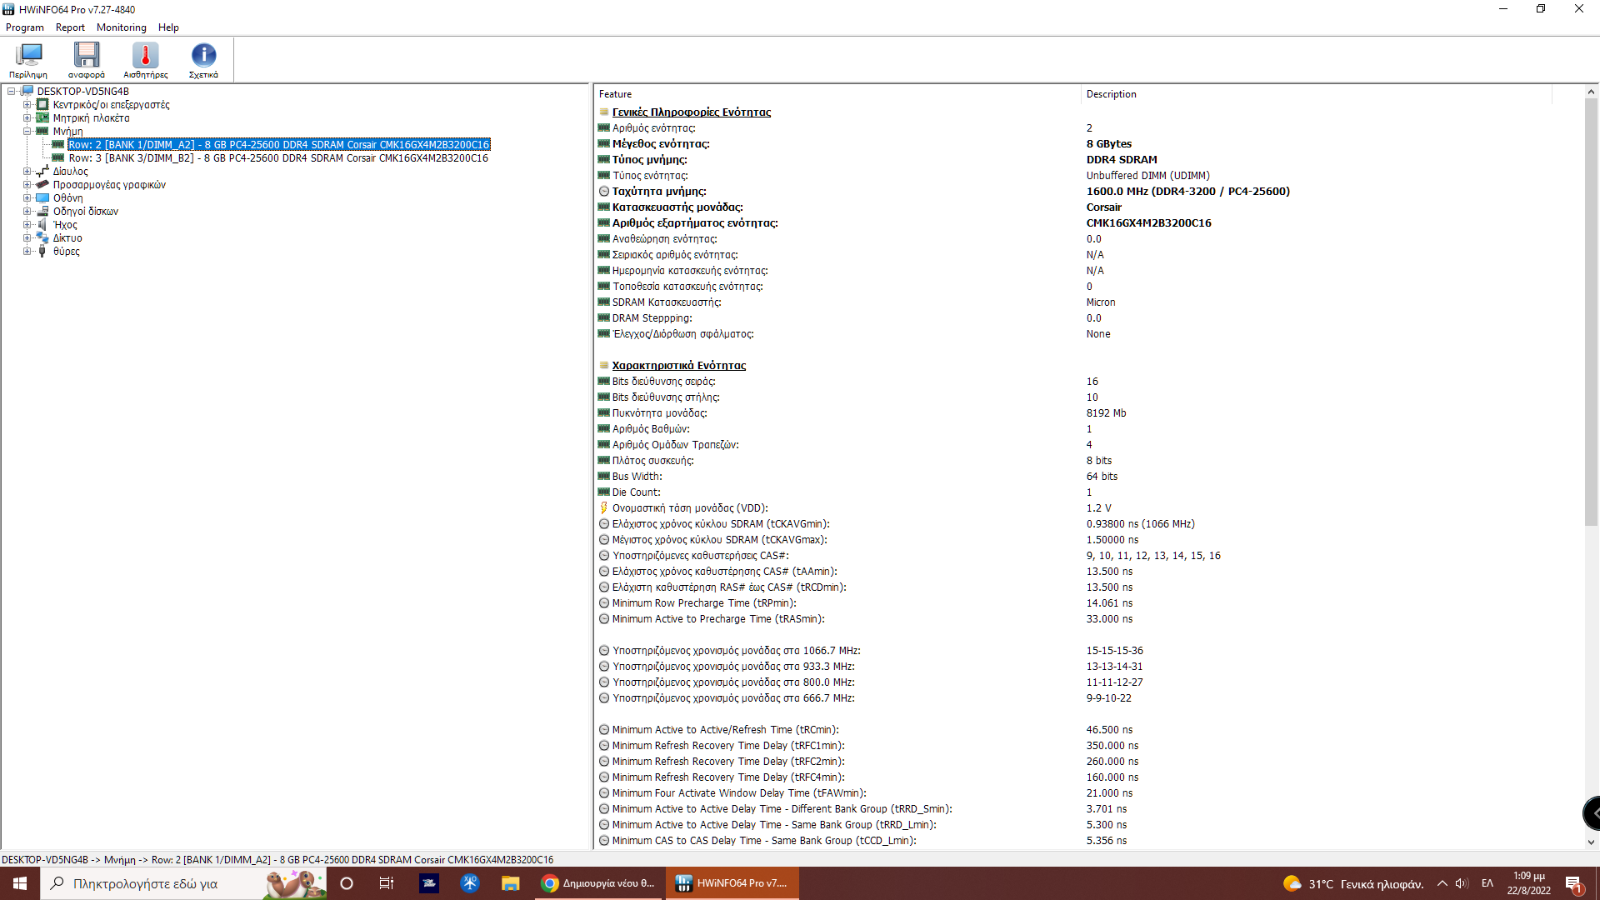The image size is (1600, 900).
Task: Open the Monitoring menu
Action: pos(121,27)
